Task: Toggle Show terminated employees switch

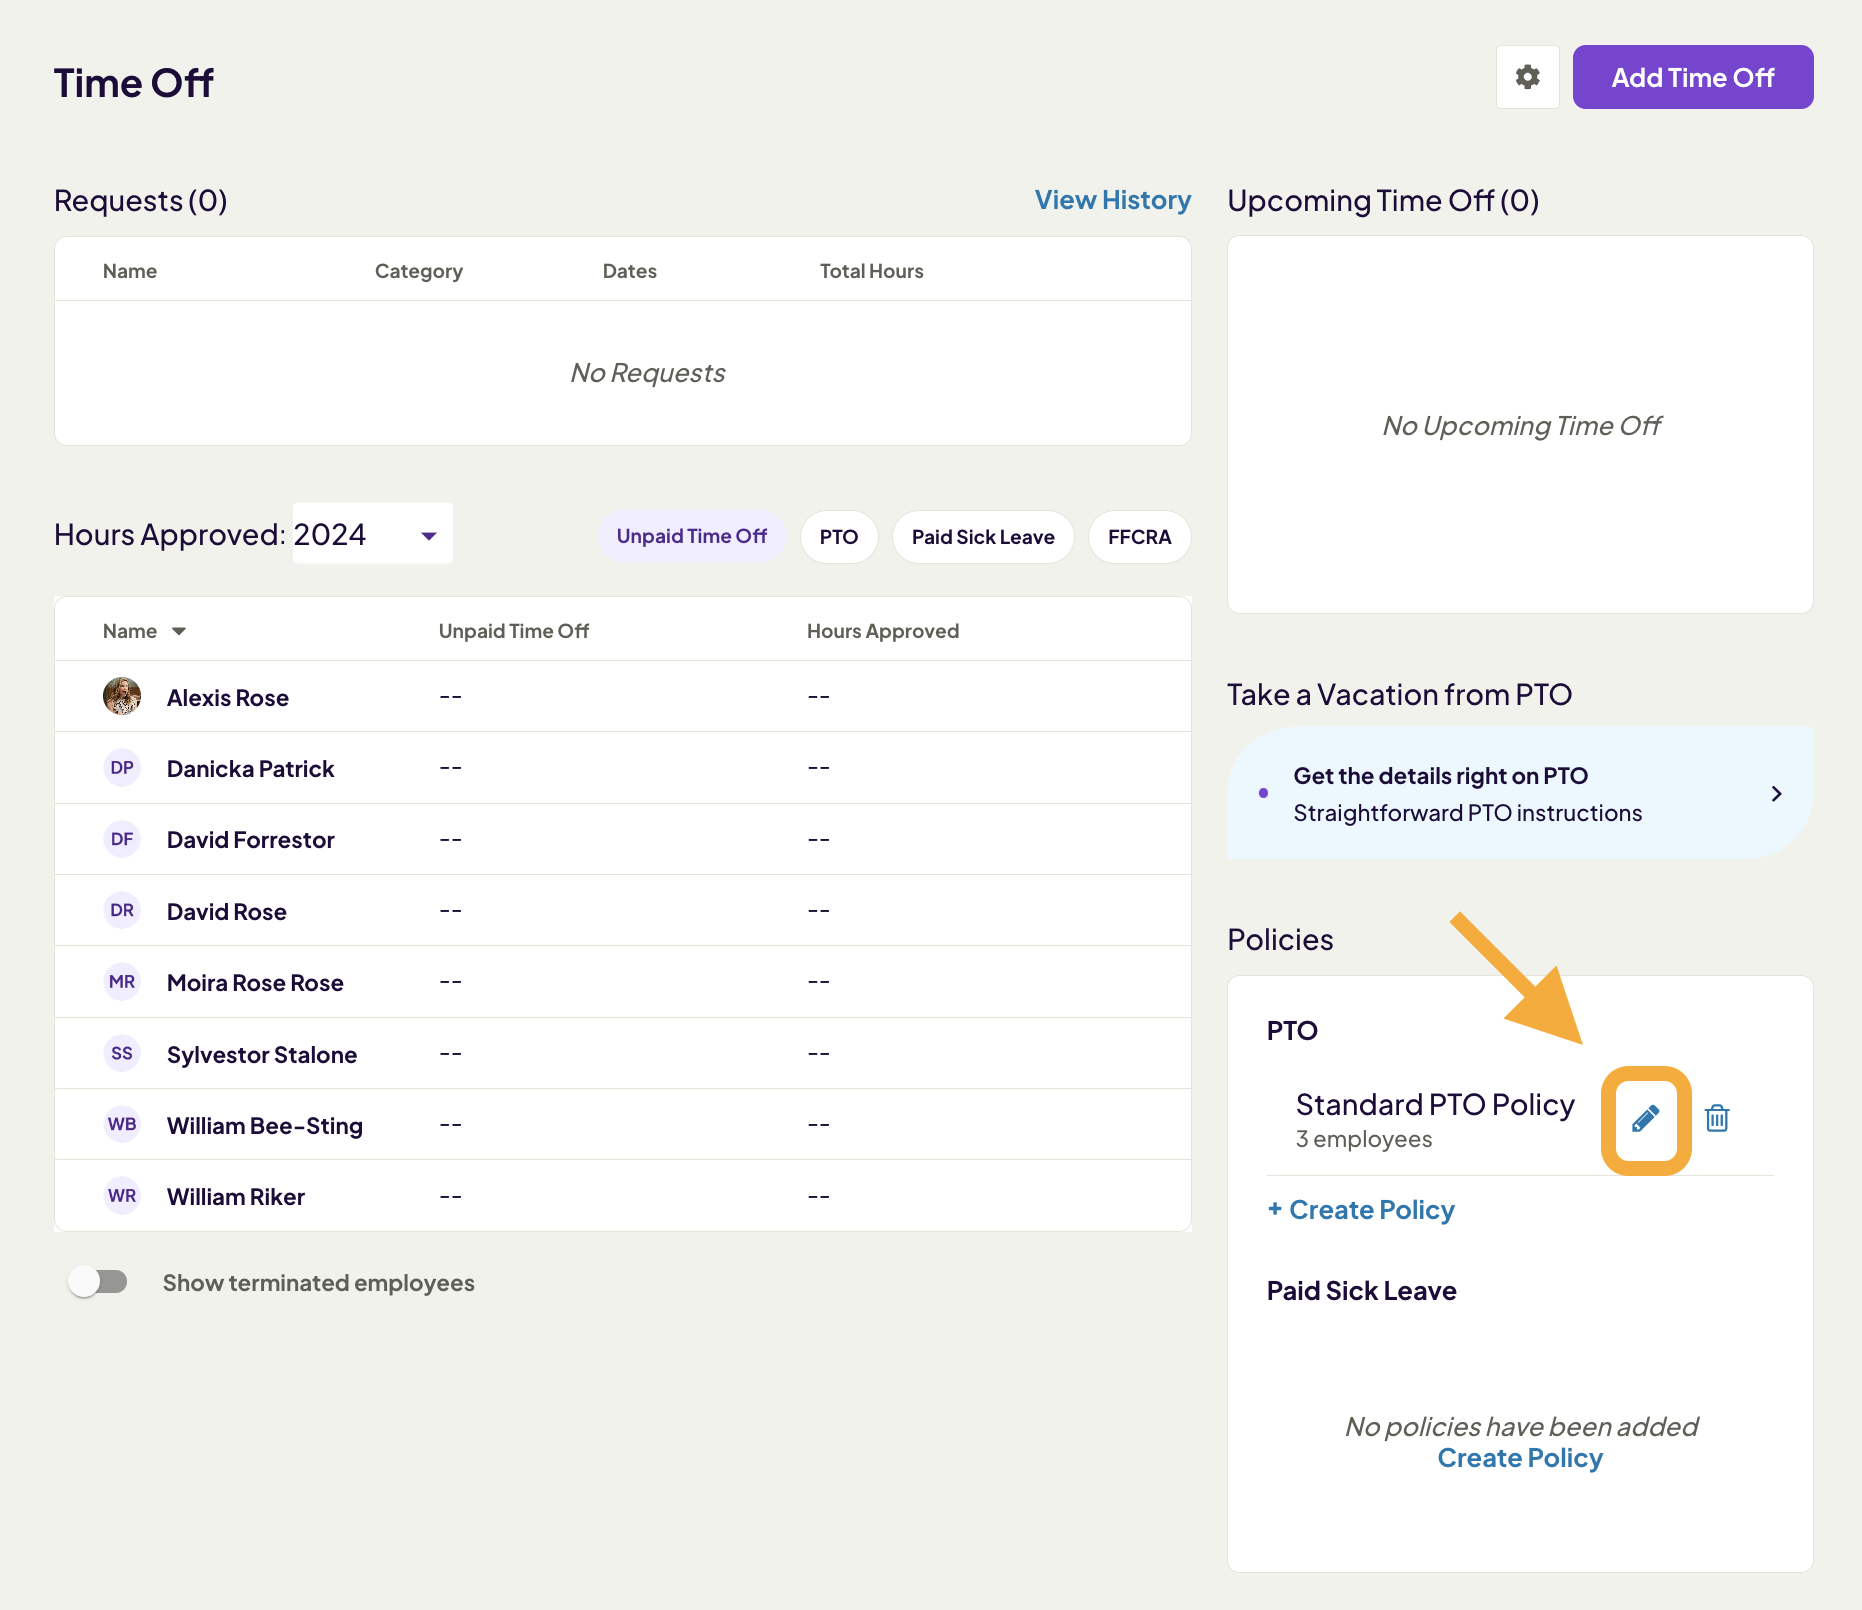Action: coord(98,1282)
